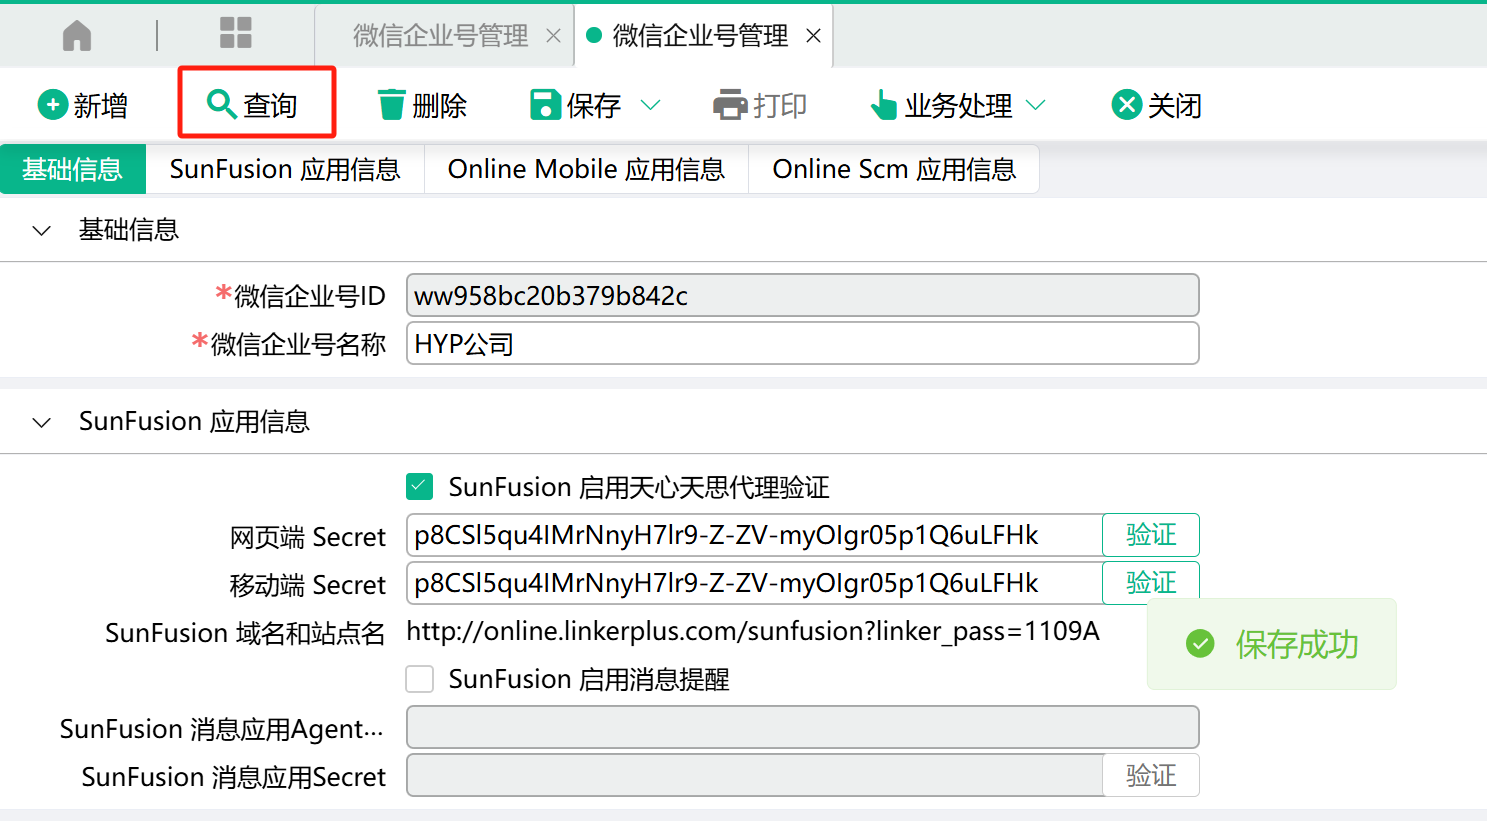Open the 保存 dropdown arrow
Image resolution: width=1487 pixels, height=824 pixels.
pos(650,105)
